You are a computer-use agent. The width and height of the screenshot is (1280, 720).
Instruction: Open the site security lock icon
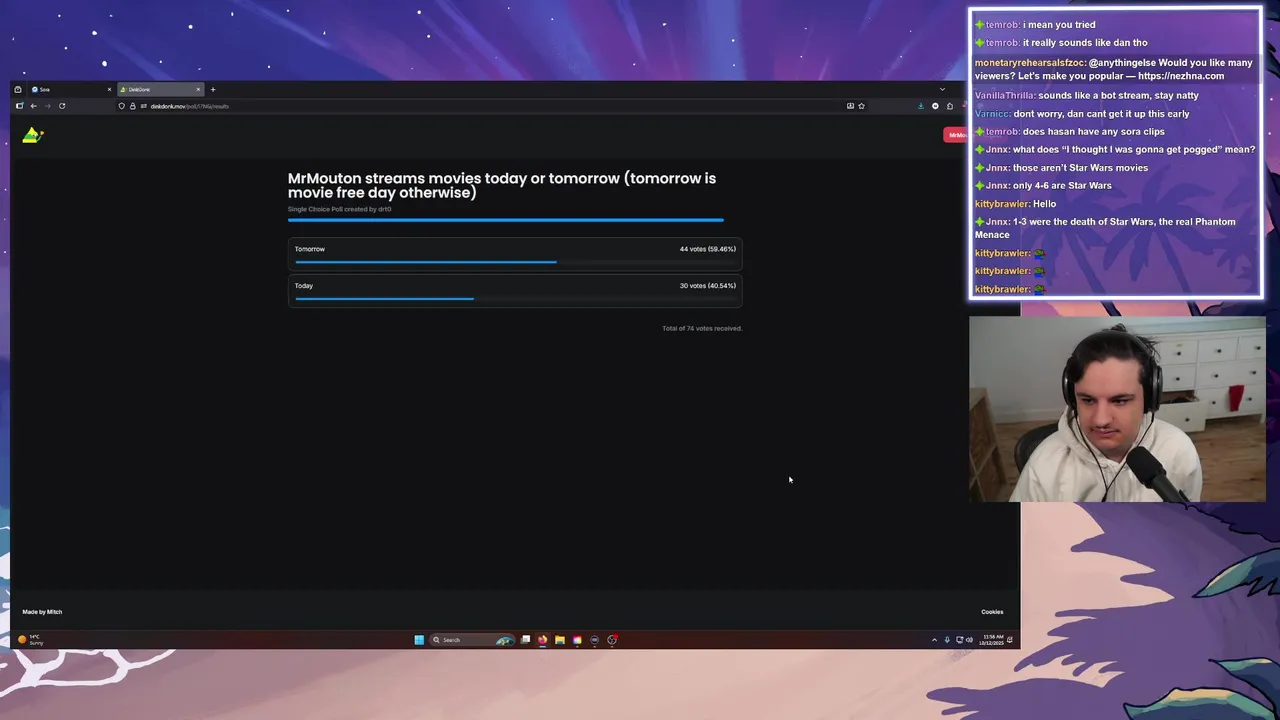coord(132,106)
